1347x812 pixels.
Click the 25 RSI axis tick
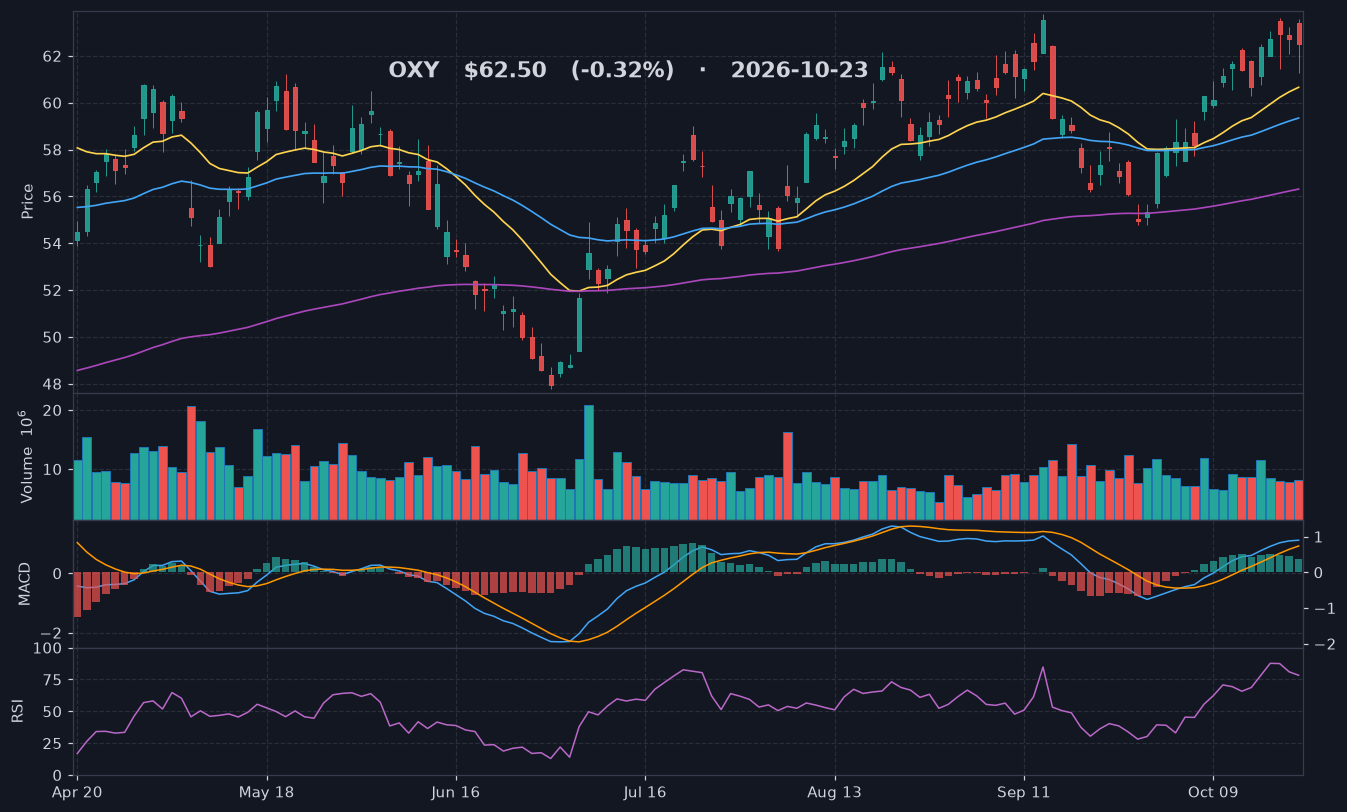55,744
